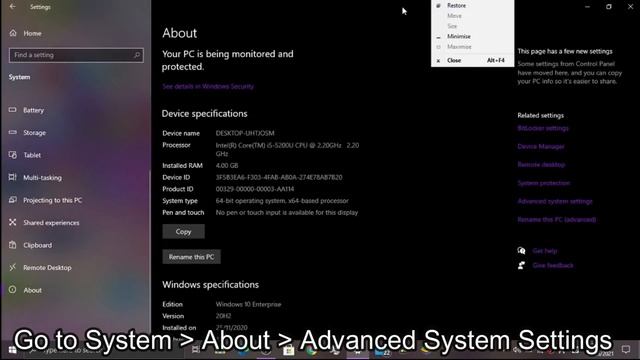Click the edition value Windows 10 Enterprise
Viewport: 640px width, 360px height.
click(248, 304)
